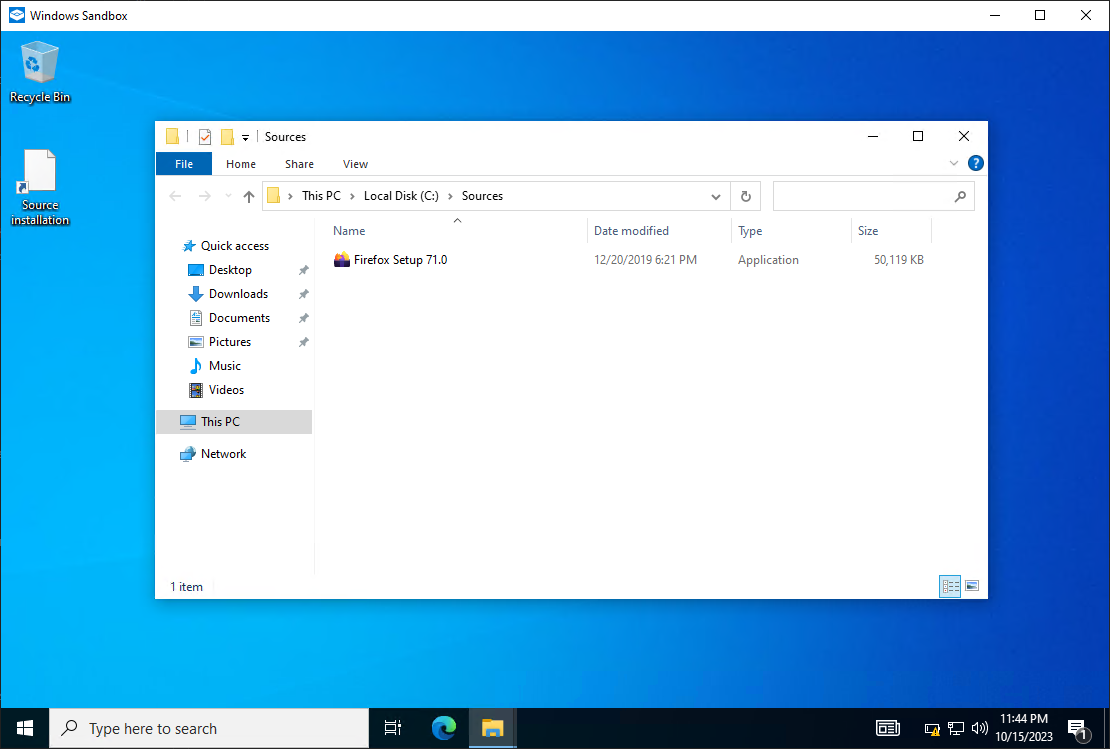The image size is (1110, 749).
Task: Open Desktop in the navigation pane
Action: point(230,270)
